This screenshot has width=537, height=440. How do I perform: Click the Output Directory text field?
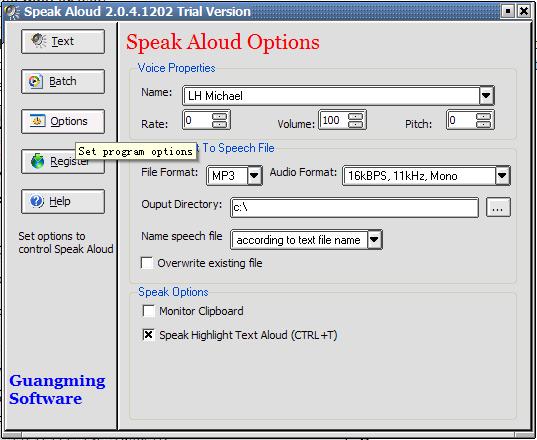[x=354, y=208]
